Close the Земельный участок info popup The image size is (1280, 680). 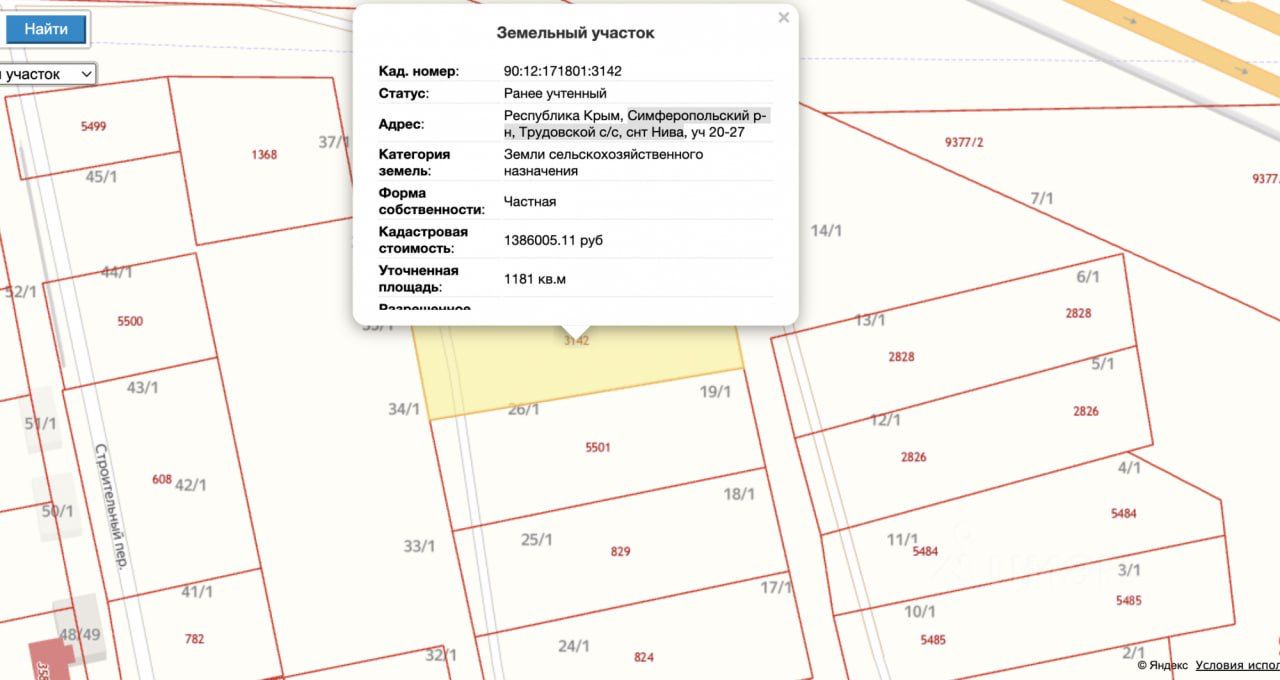784,17
